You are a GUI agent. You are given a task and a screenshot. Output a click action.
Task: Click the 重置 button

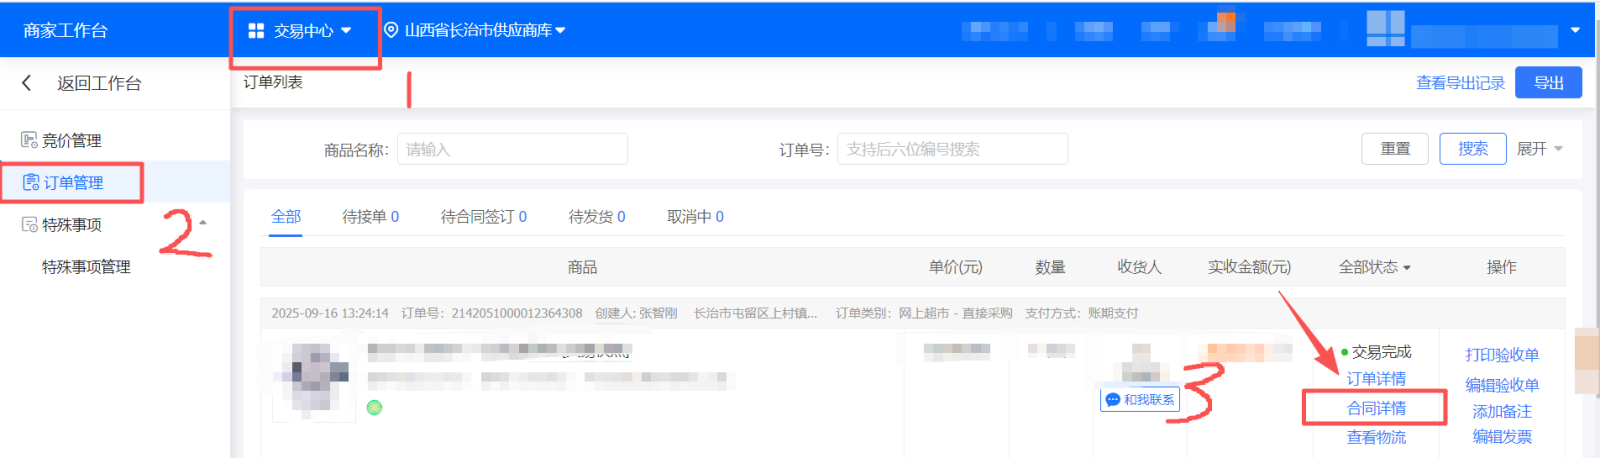1394,149
